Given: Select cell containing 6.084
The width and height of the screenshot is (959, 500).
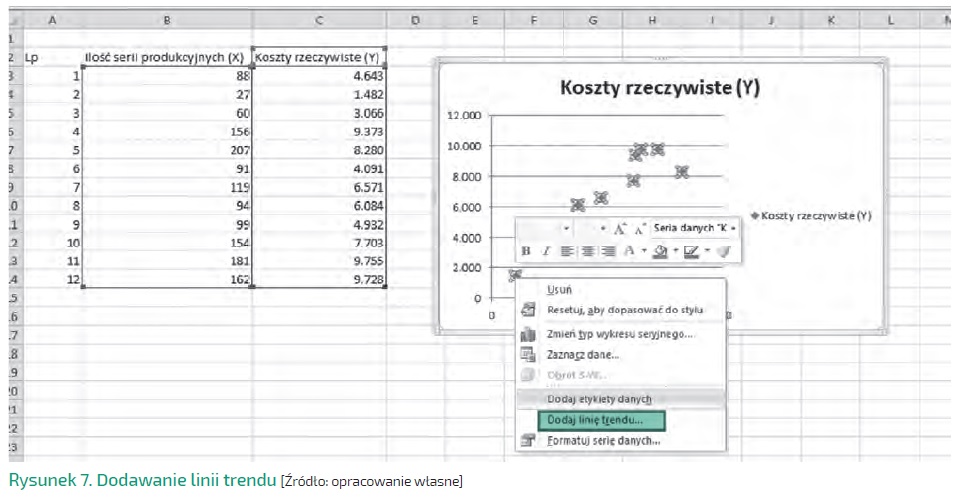Looking at the screenshot, I should pos(319,206).
